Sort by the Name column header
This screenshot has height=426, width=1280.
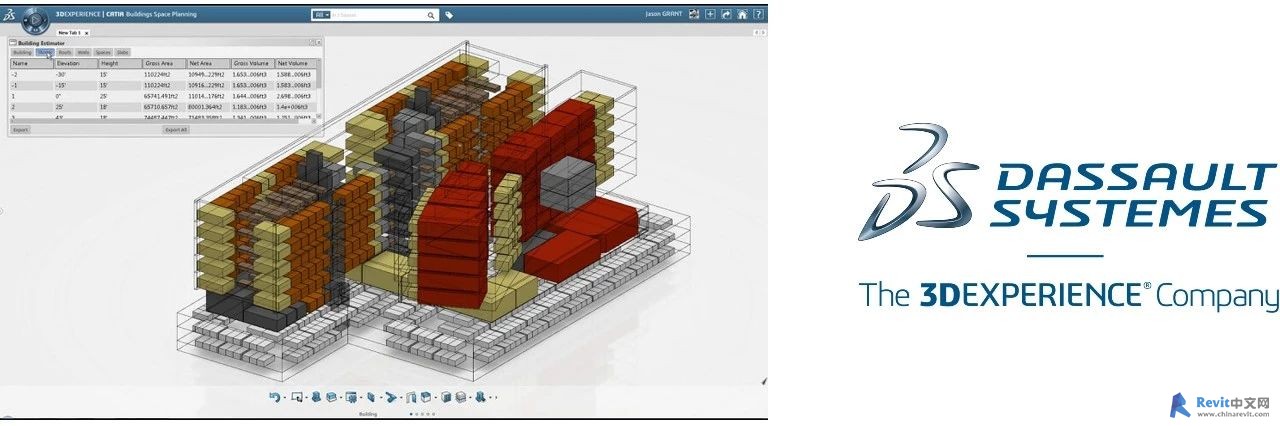(x=32, y=63)
